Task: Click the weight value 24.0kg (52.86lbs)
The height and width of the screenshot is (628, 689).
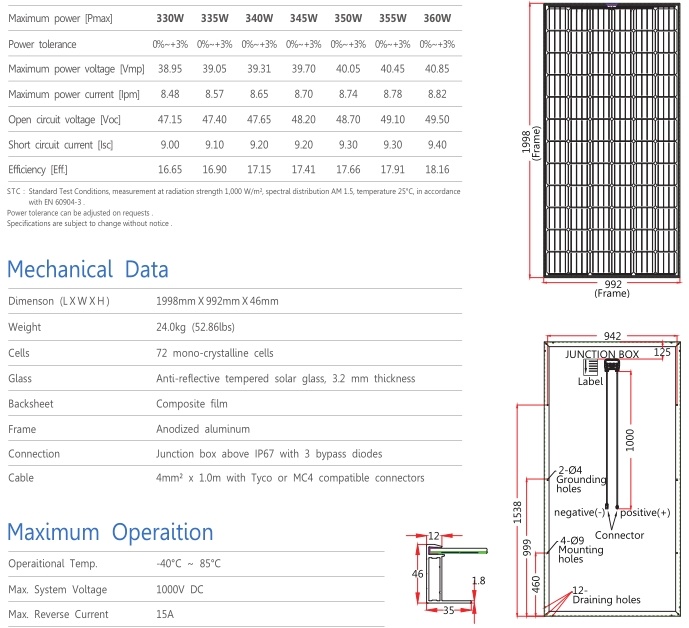Action: (195, 327)
